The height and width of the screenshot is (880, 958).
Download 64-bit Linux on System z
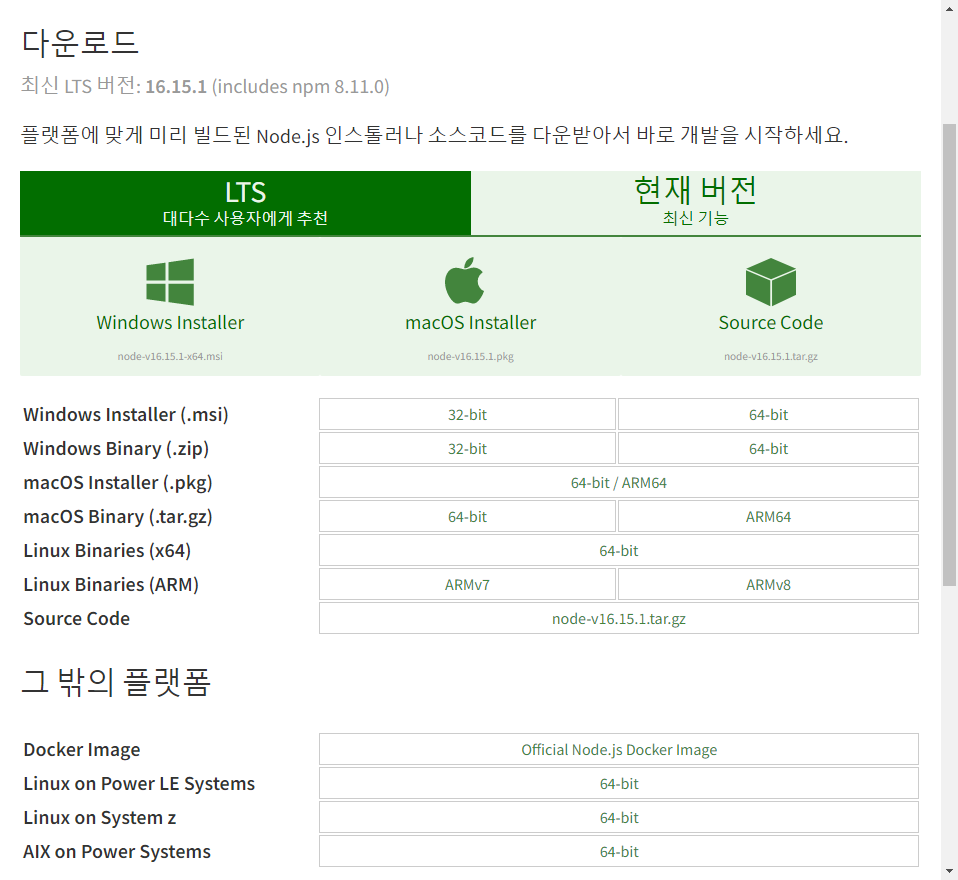(x=619, y=818)
